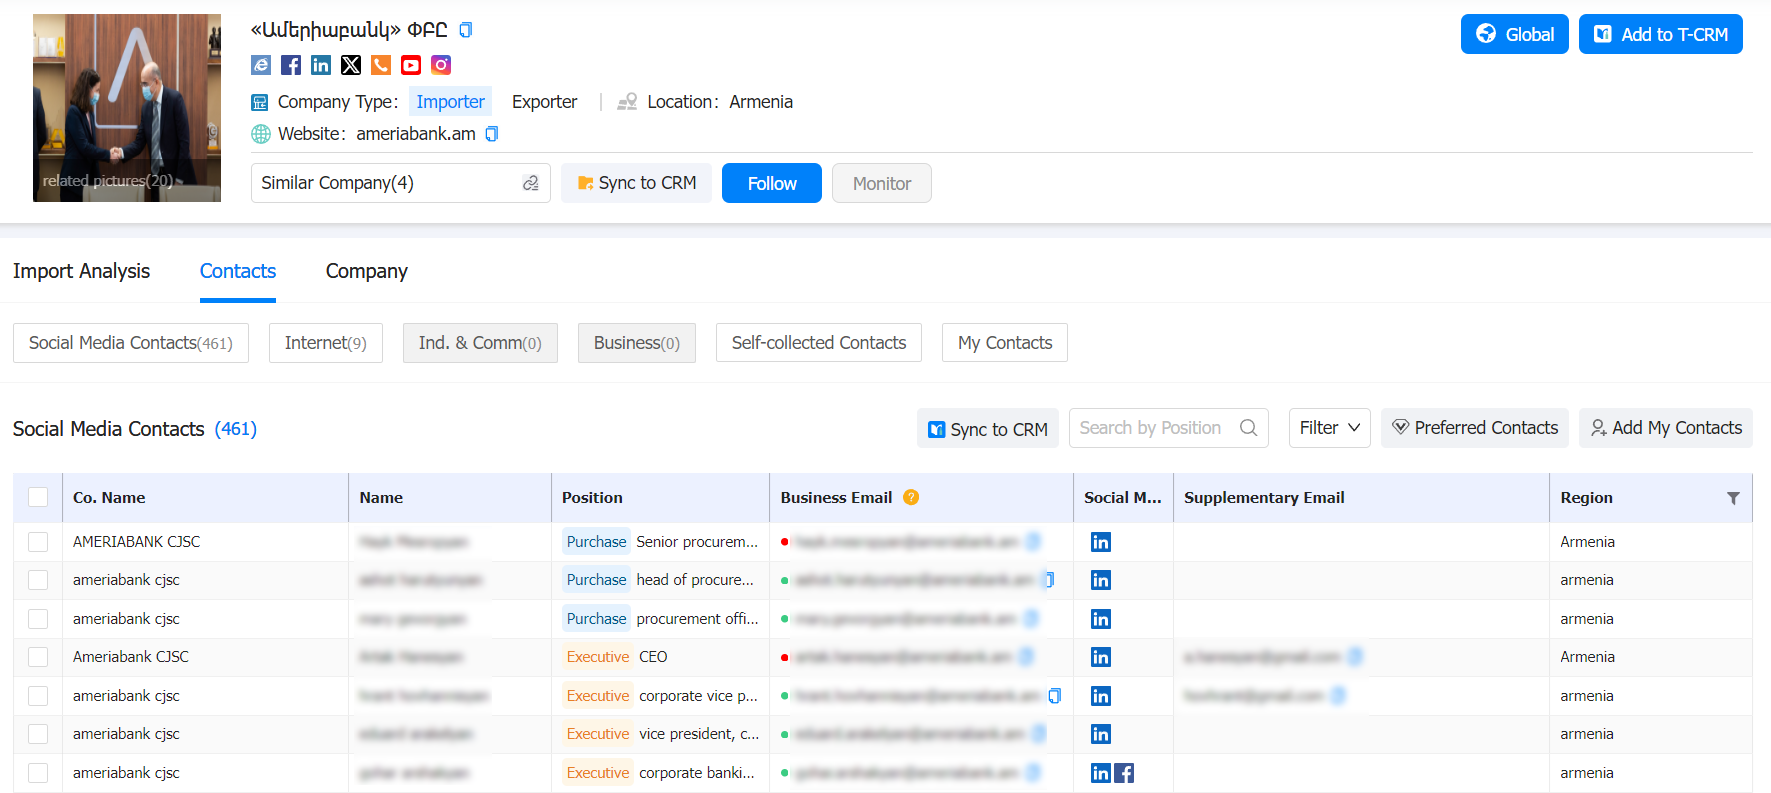This screenshot has height=793, width=1771.
Task: Open LinkedIn profile in the corporate banking row
Action: click(1101, 773)
